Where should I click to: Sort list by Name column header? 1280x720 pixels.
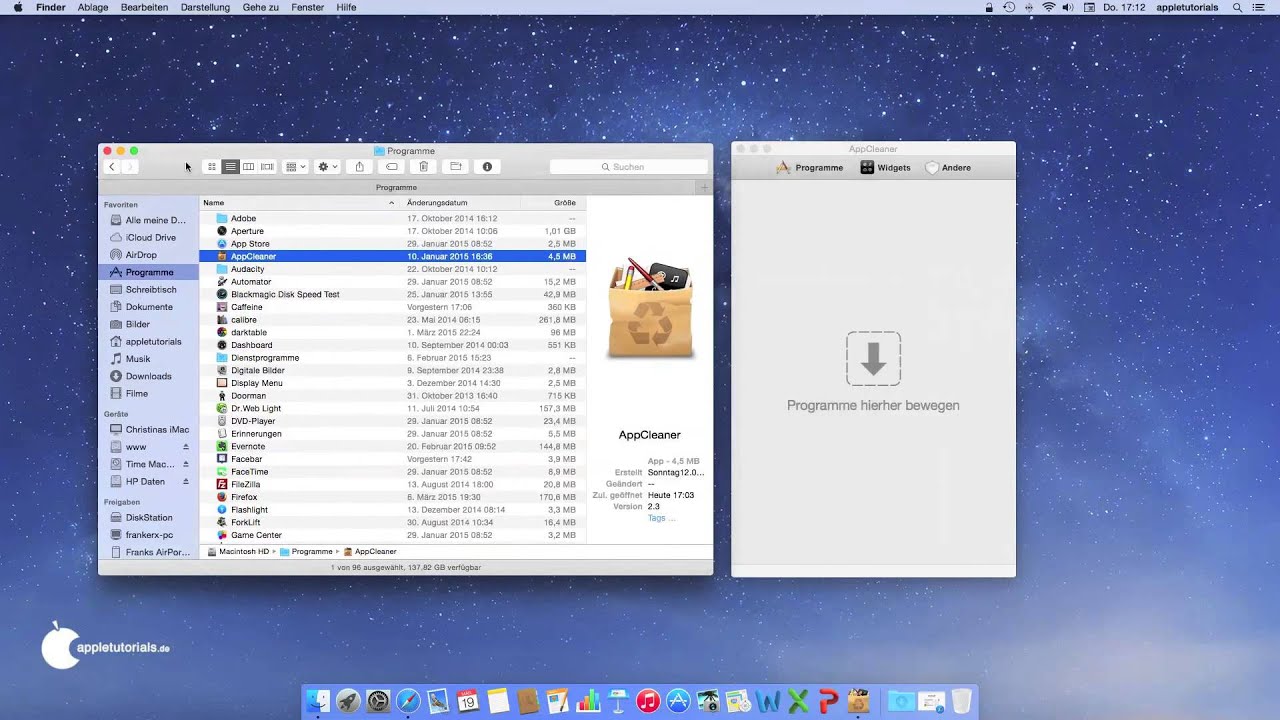[x=299, y=203]
